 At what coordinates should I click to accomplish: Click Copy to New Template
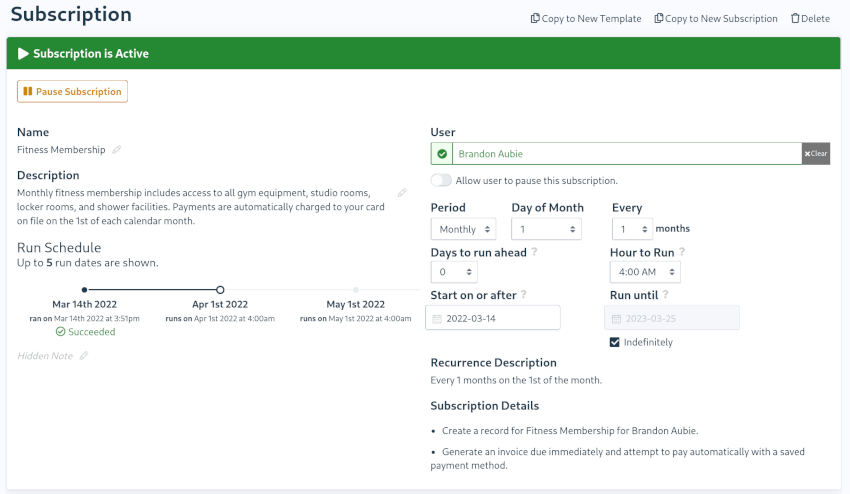tap(585, 18)
